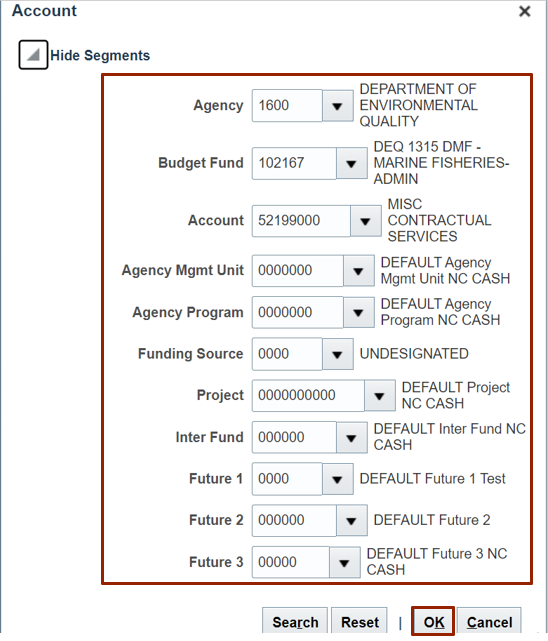Click the OK button
Viewport: 548px width, 641px height.
433,622
